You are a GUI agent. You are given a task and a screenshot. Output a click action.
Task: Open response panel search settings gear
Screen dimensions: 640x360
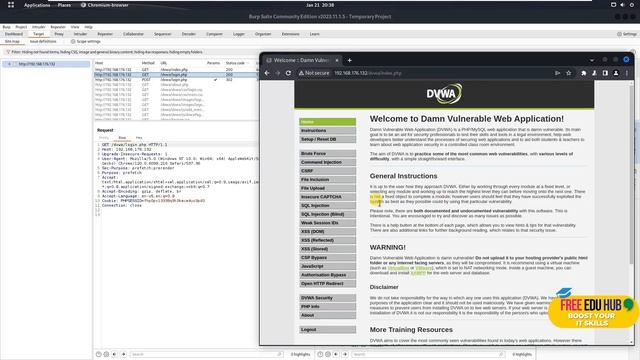point(328,354)
